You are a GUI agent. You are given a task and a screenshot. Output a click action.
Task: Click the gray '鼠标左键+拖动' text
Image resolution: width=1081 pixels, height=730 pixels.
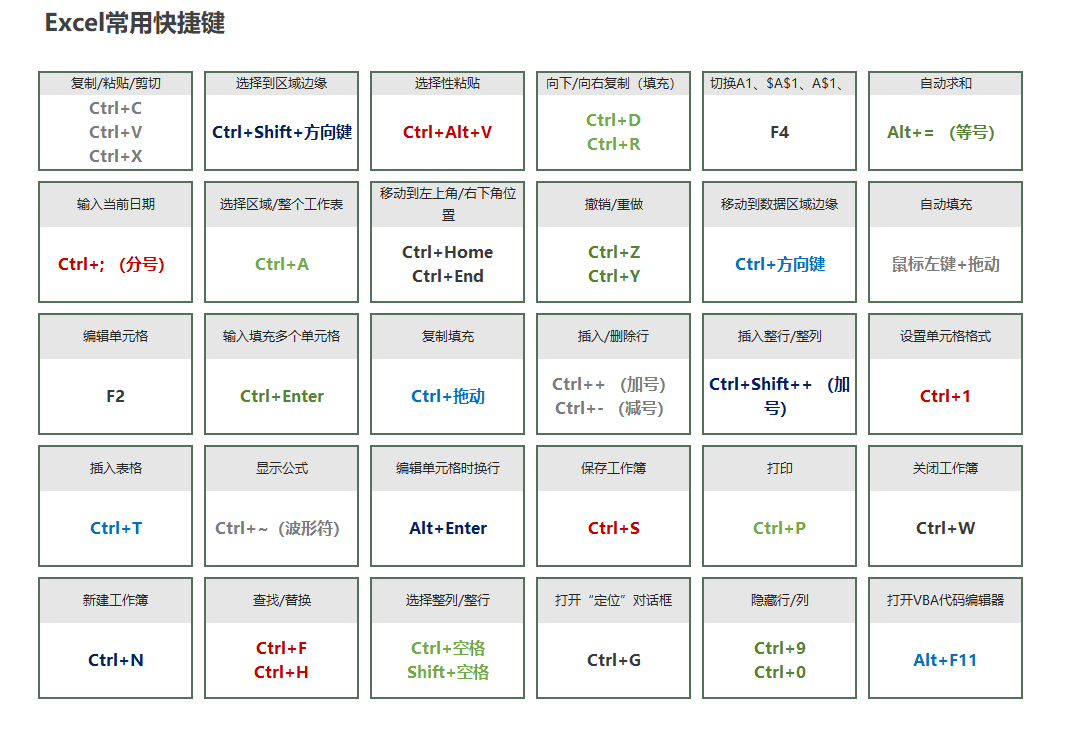pos(946,264)
